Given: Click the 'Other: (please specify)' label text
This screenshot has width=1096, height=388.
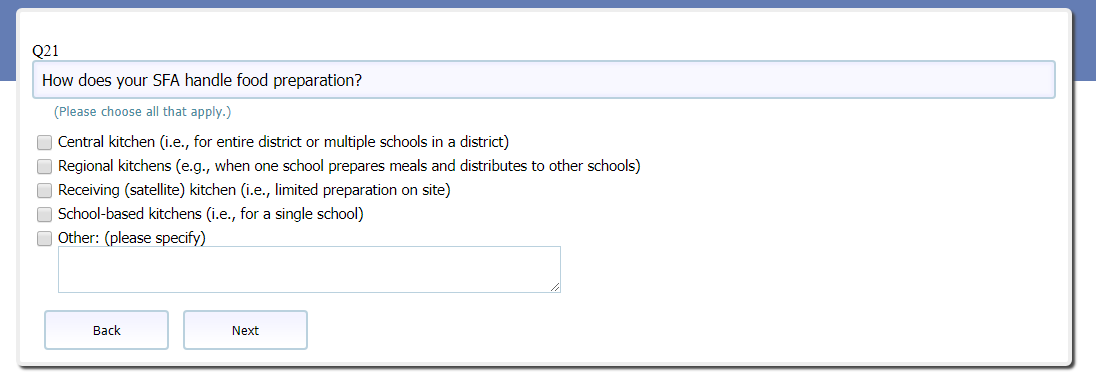Looking at the screenshot, I should (x=131, y=238).
